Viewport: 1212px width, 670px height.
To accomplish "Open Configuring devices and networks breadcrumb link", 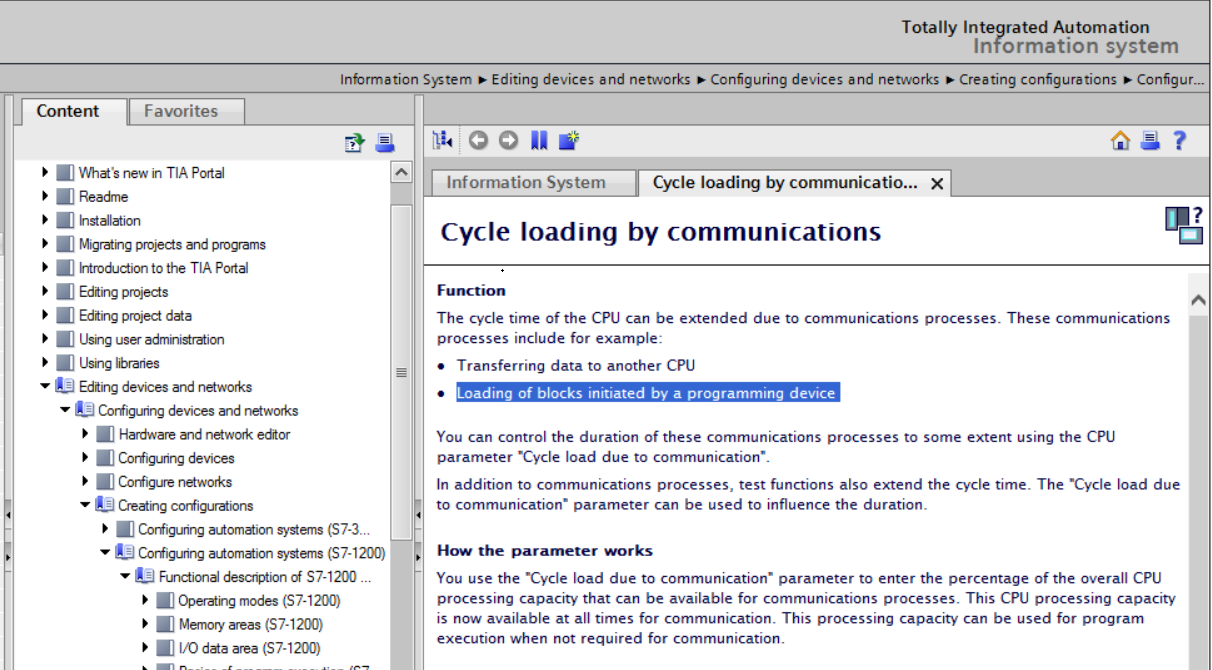I will pos(825,79).
